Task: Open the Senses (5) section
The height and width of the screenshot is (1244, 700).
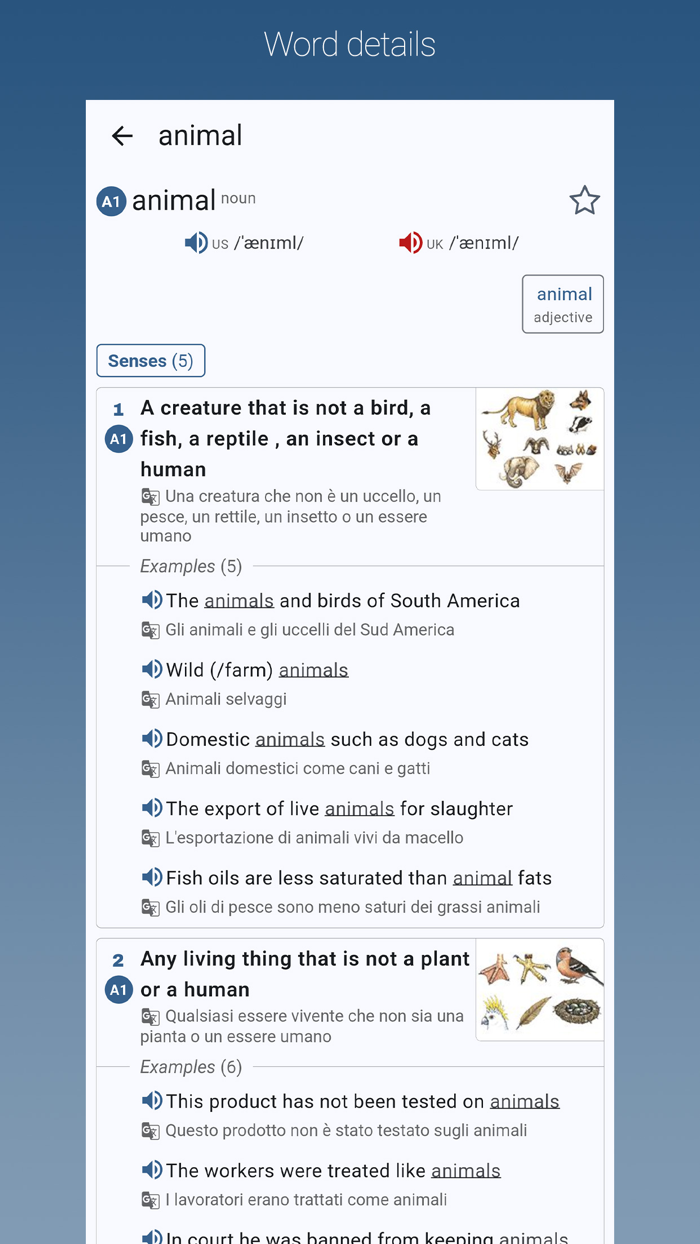Action: click(150, 360)
